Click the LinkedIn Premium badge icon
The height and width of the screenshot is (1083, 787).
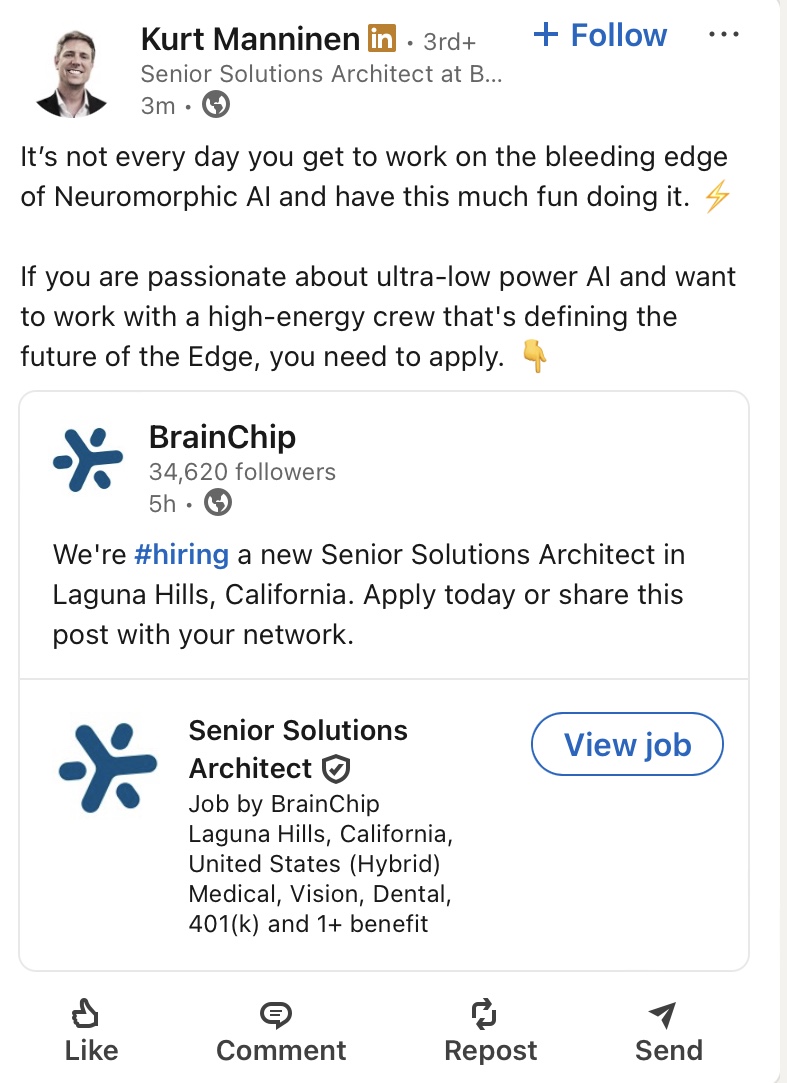[x=382, y=40]
